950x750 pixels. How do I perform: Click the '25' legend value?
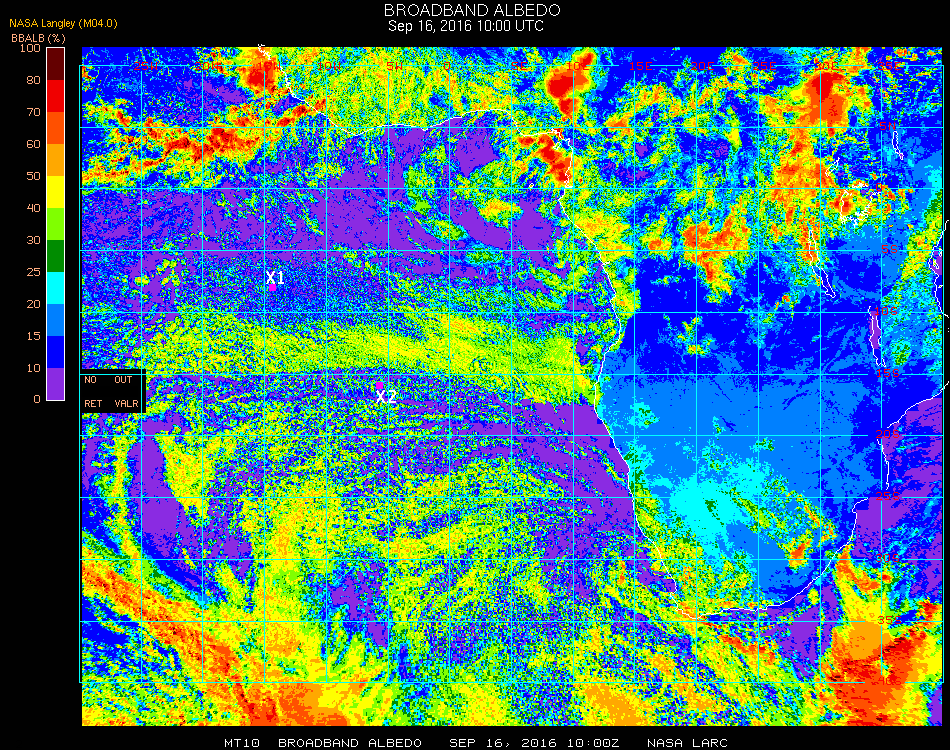point(33,272)
